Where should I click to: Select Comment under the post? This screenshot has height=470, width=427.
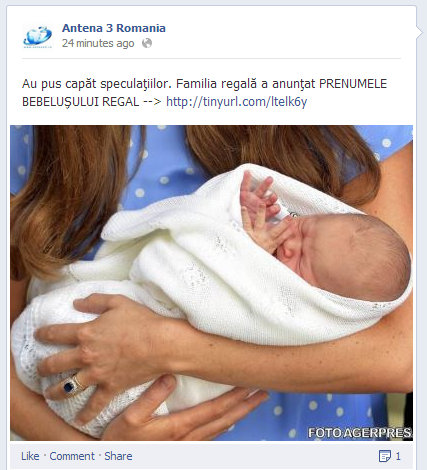[x=72, y=456]
